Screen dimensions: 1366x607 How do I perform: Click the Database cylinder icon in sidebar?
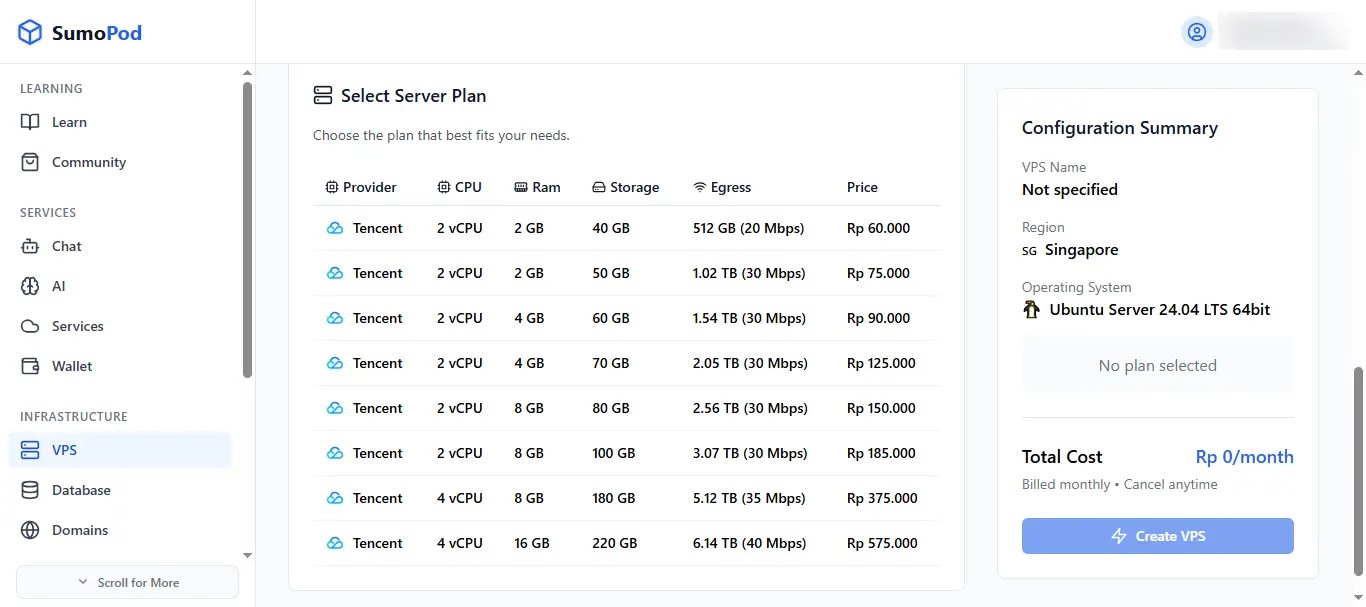31,490
